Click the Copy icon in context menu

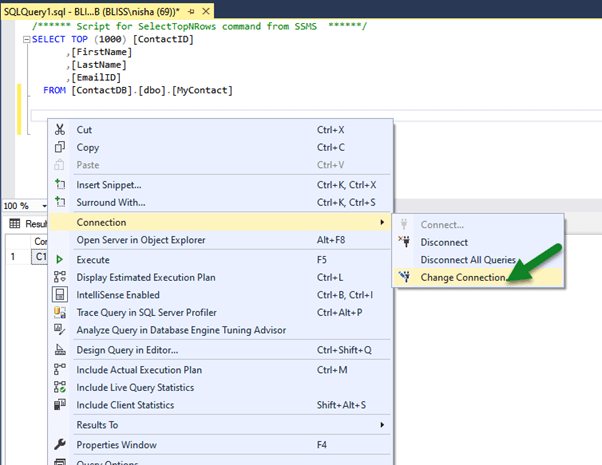60,148
